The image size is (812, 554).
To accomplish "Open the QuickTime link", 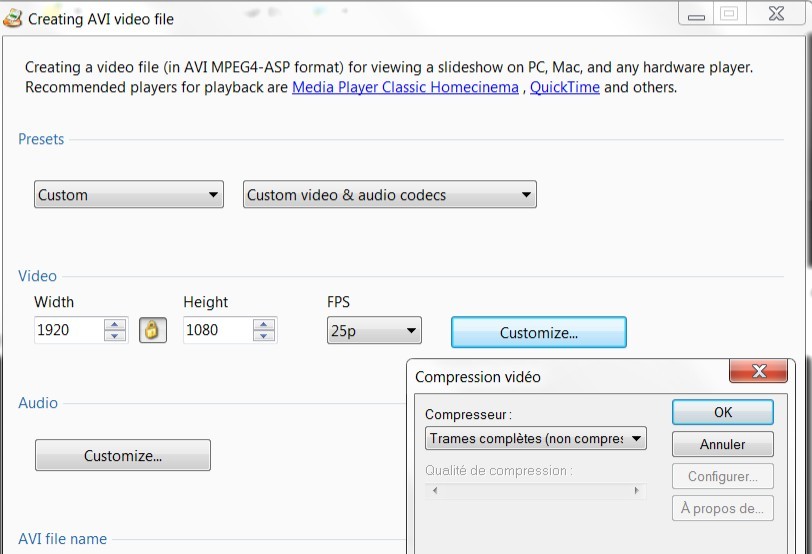I will click(565, 87).
